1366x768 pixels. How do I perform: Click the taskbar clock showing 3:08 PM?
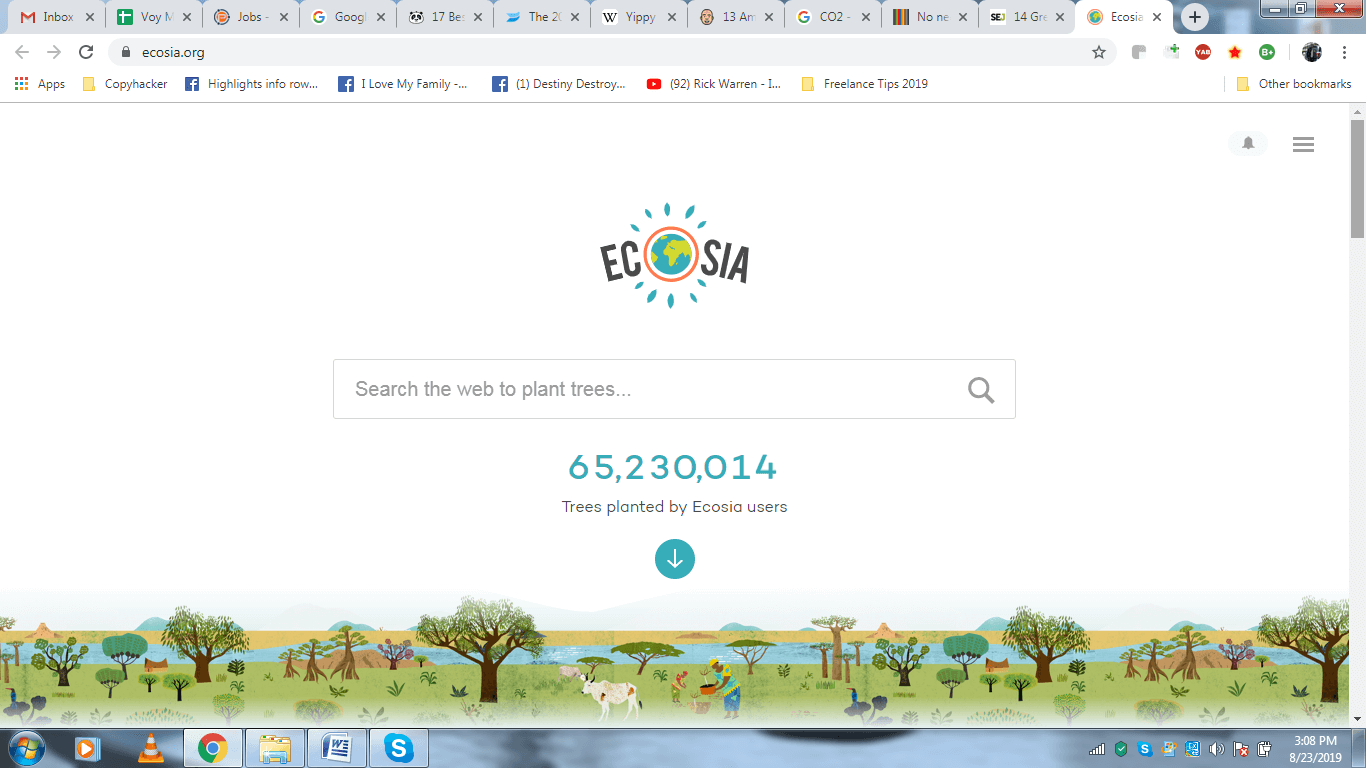1314,748
